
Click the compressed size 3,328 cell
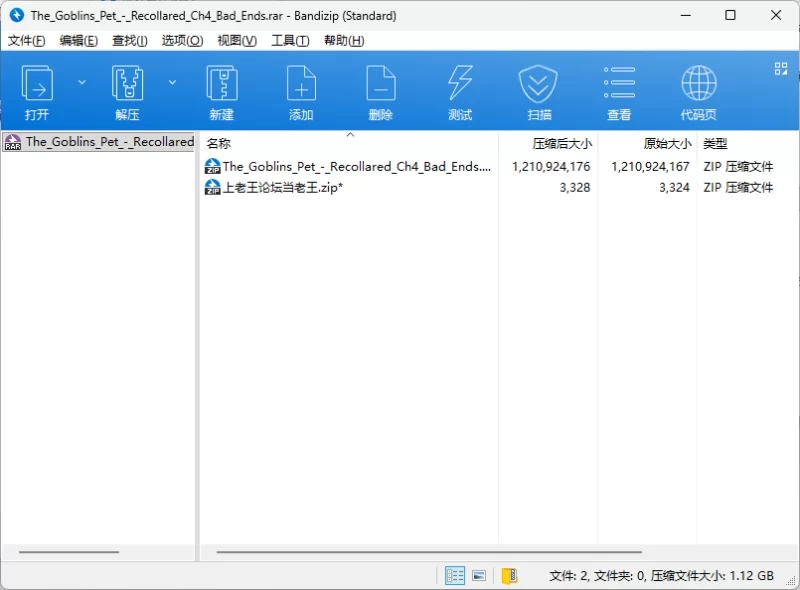574,187
